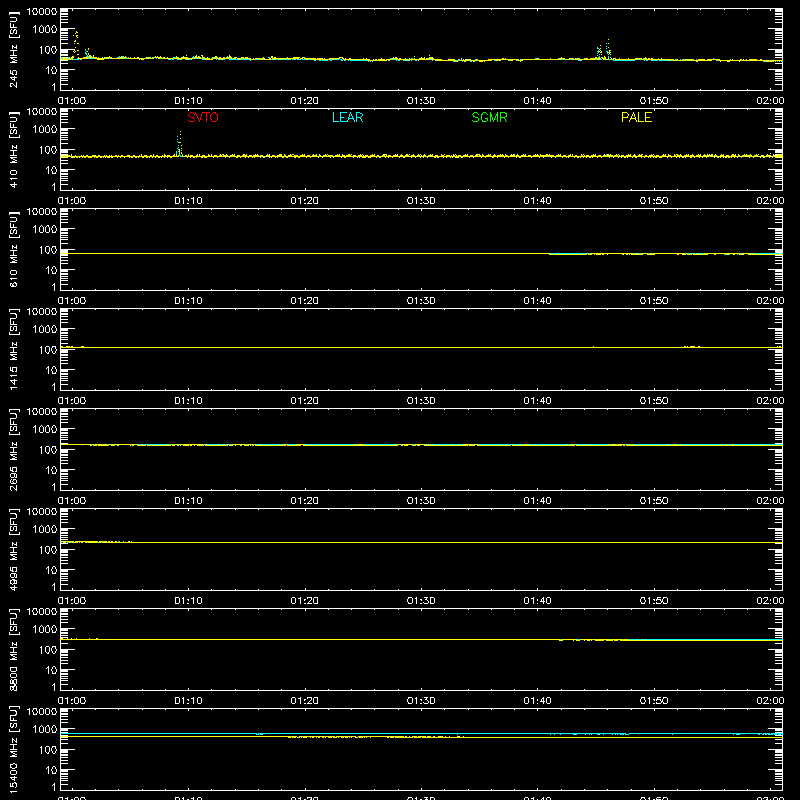Viewport: 800px width, 800px height.
Task: Click the red SVTO station label
Action: coord(203,117)
